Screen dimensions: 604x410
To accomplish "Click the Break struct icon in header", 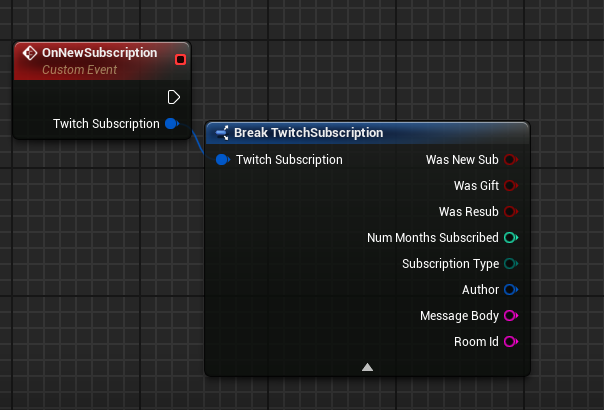I will 221,133.
